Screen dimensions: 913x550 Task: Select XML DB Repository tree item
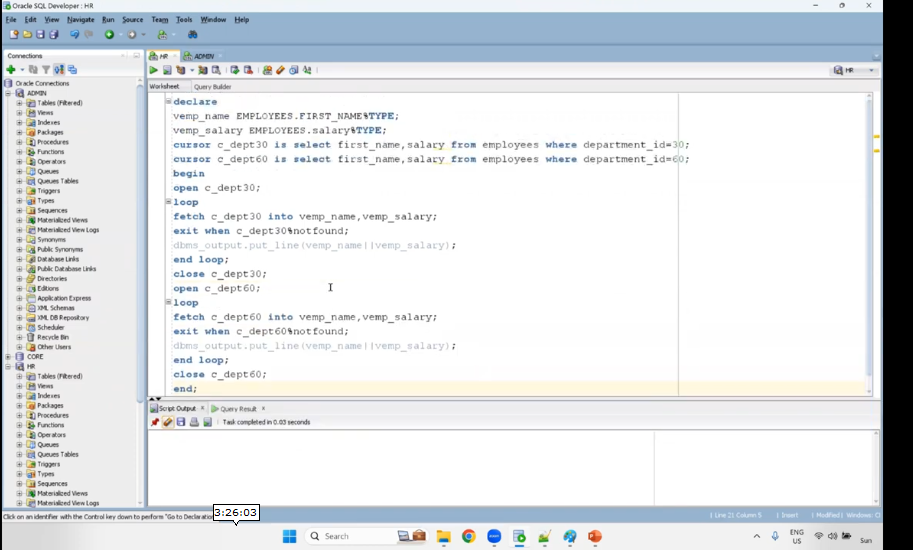pos(63,318)
